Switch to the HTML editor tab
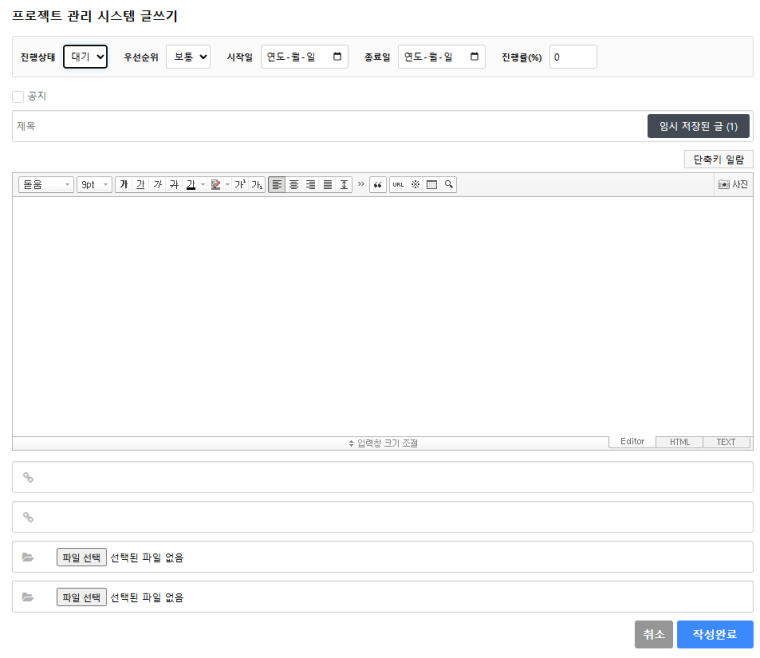Screen dimensions: 760x658 point(680,442)
